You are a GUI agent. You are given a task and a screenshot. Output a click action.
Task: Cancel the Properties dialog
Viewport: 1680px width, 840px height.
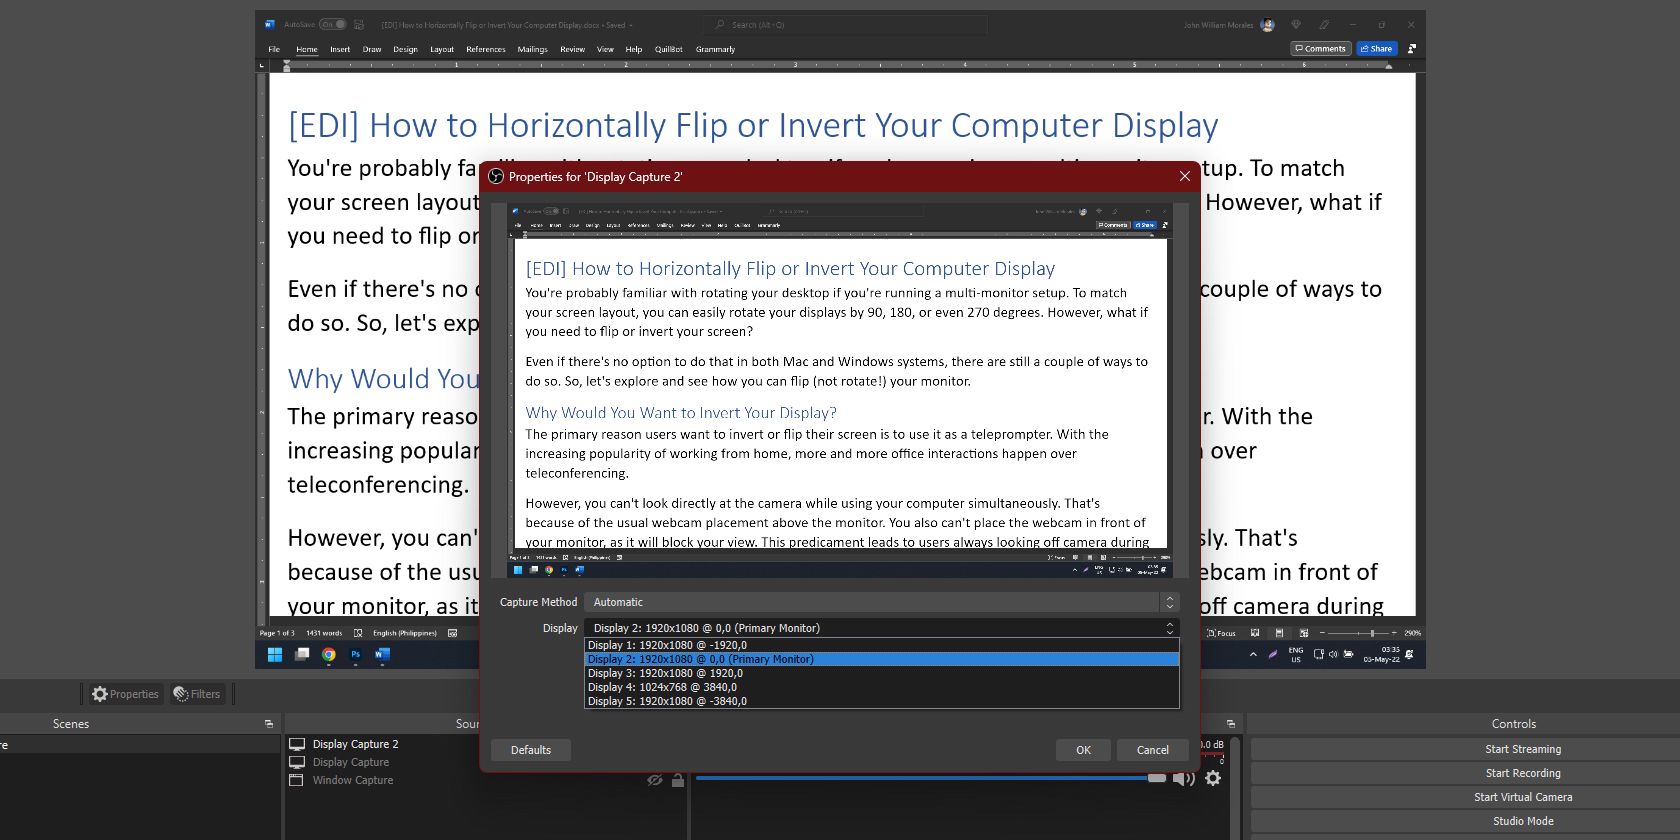[x=1152, y=750]
